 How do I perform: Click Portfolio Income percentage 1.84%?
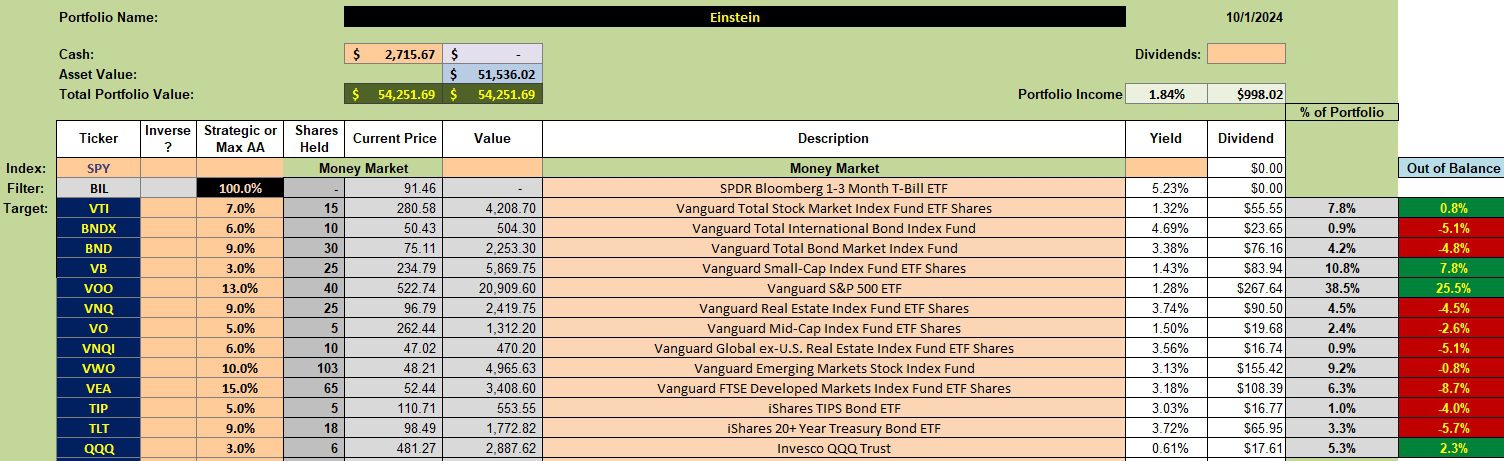tap(1166, 94)
